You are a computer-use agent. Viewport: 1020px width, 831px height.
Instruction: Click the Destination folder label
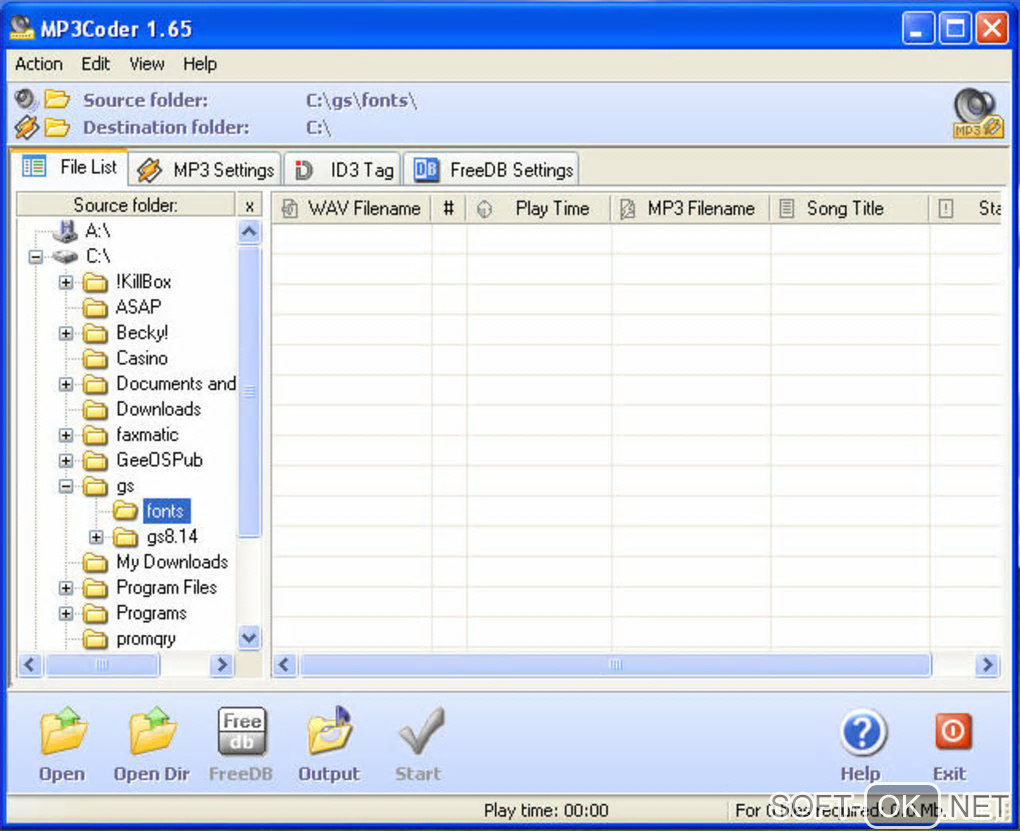(x=167, y=127)
